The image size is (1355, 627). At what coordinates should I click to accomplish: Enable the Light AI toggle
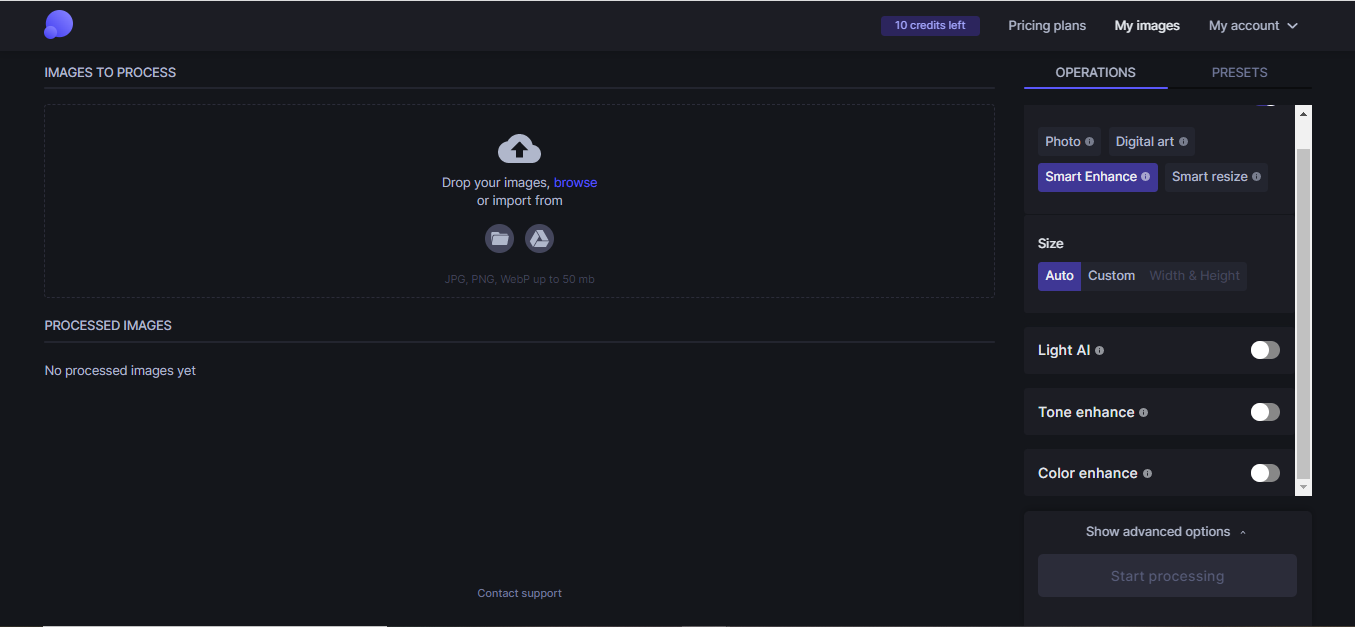[1265, 350]
